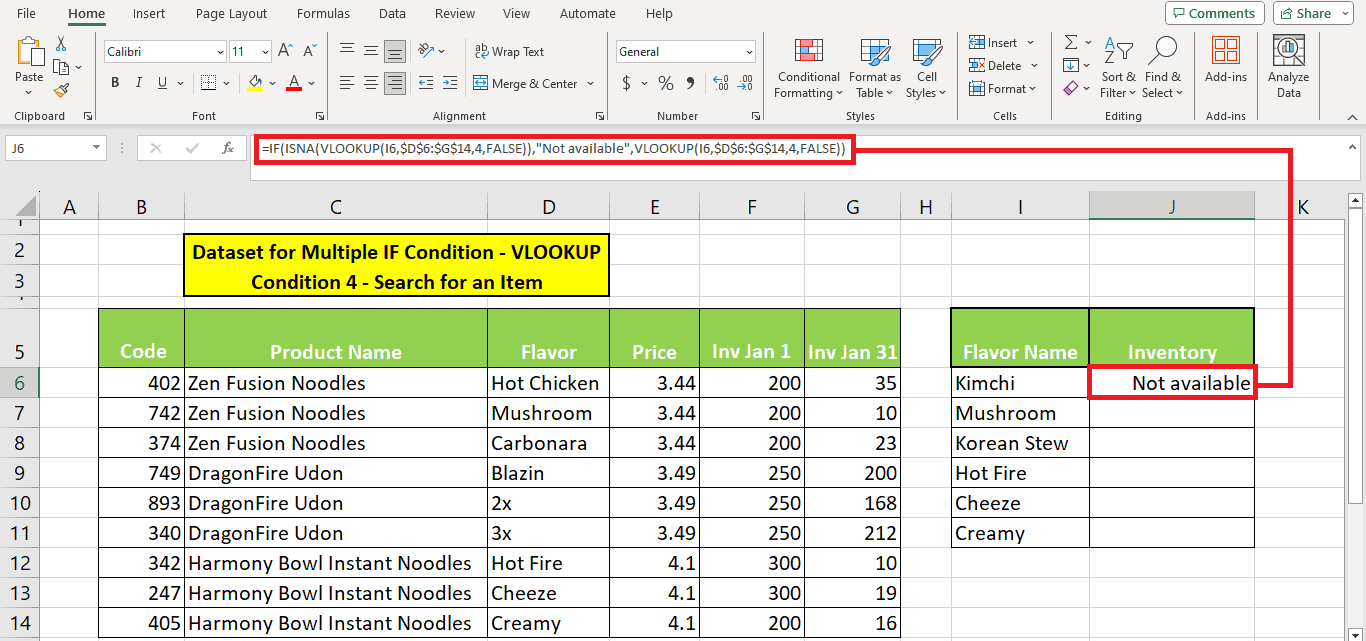This screenshot has width=1366, height=641.
Task: Click the Format as Table icon
Action: tap(874, 68)
